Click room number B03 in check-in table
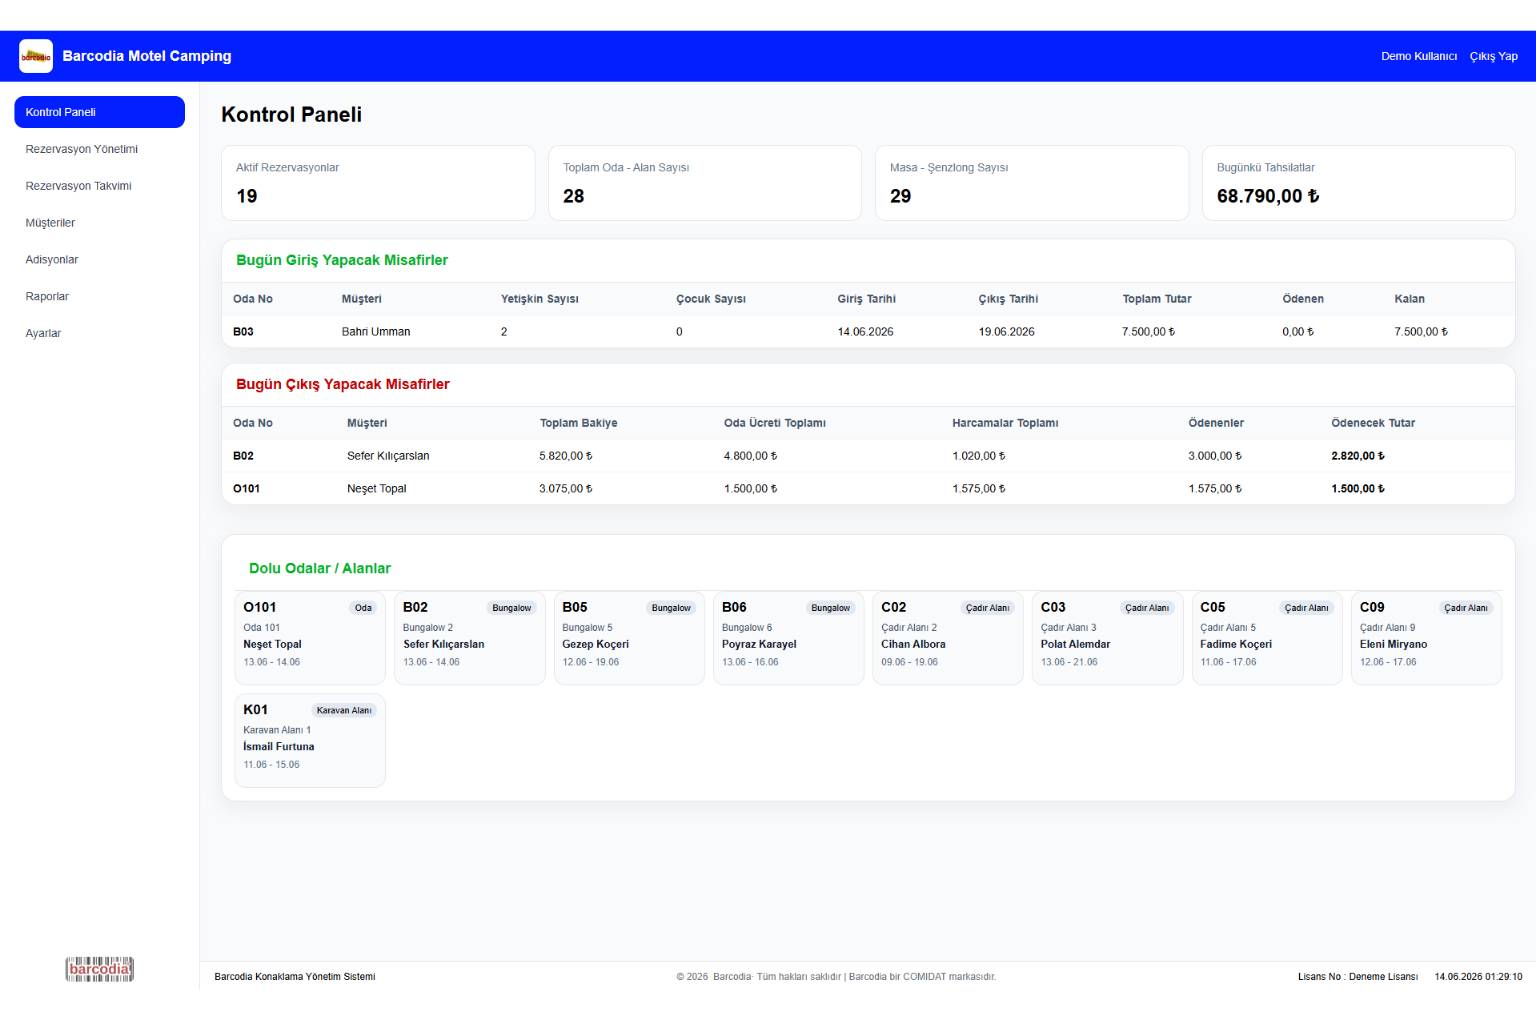Image resolution: width=1536 pixels, height=1024 pixels. pos(243,332)
